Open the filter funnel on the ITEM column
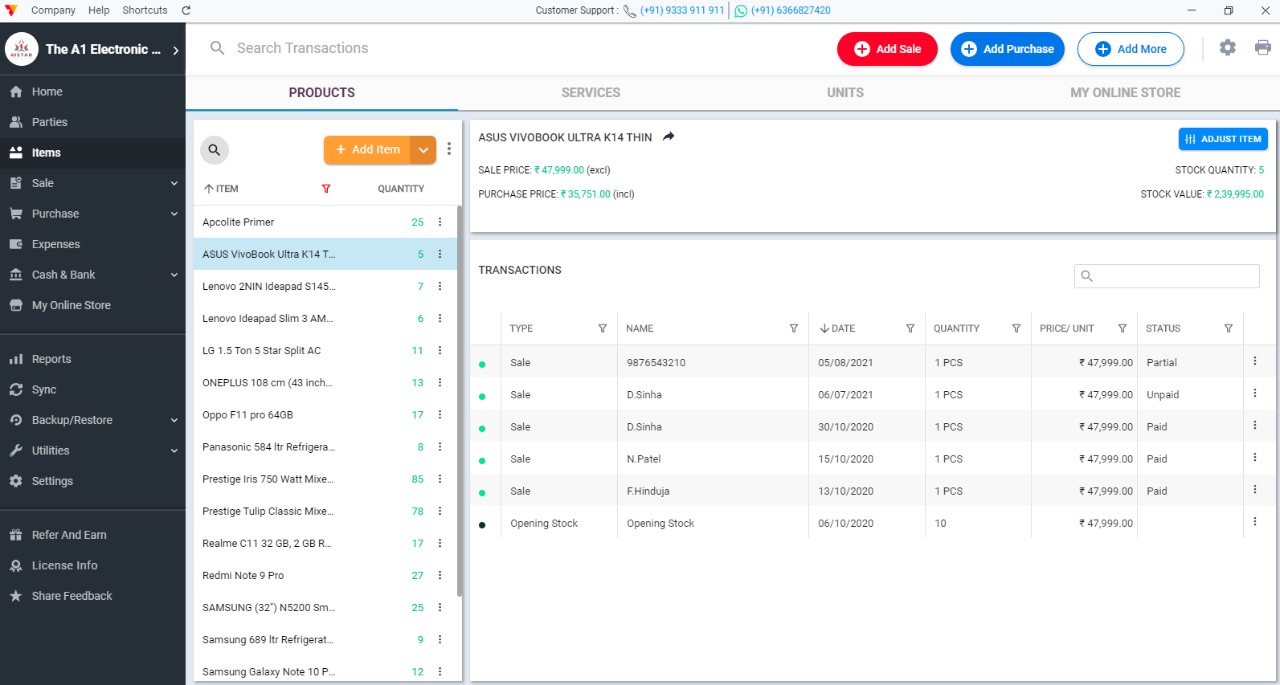This screenshot has height=685, width=1280. pyautogui.click(x=326, y=188)
